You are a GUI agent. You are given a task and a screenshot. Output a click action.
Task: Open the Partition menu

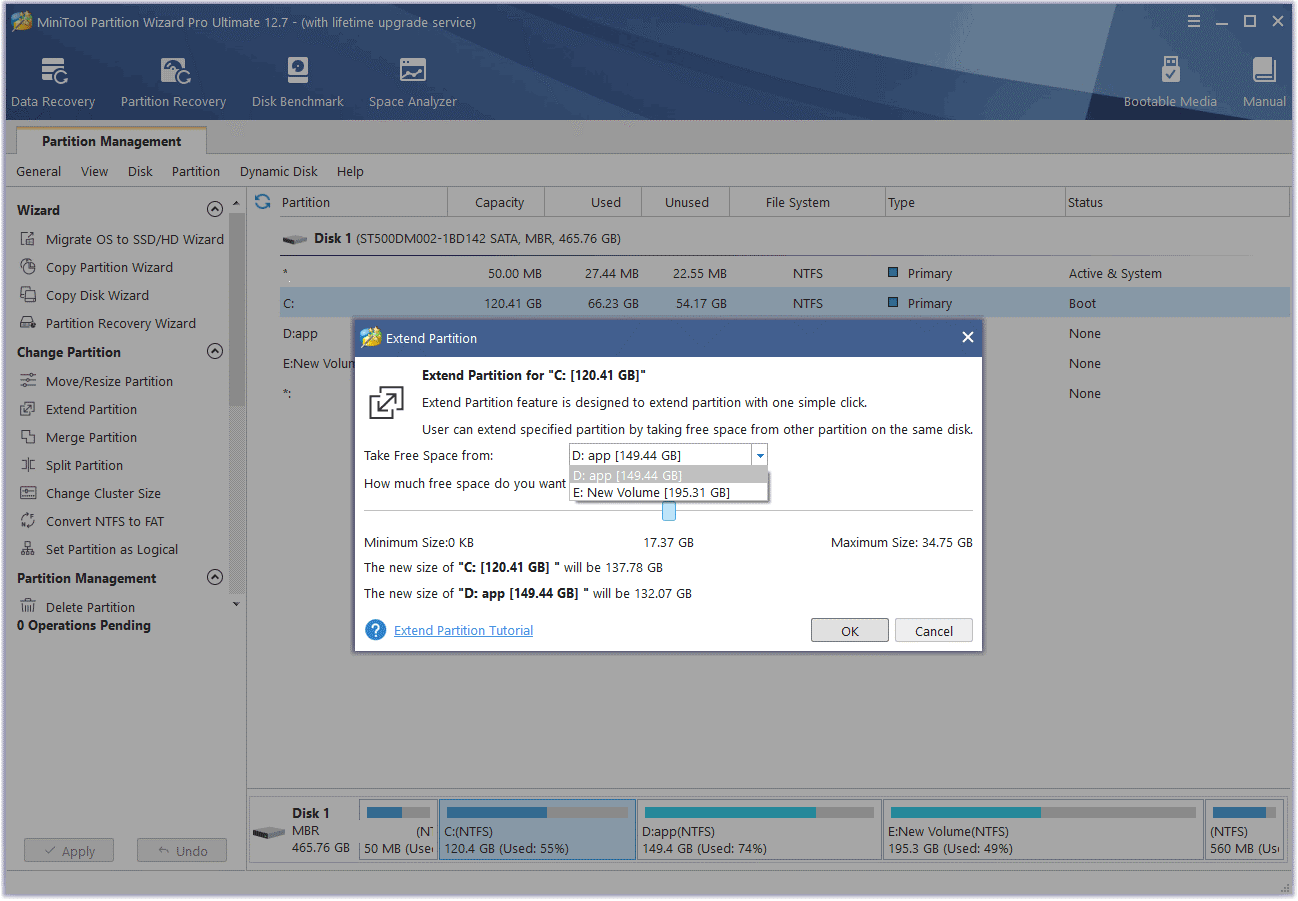click(x=196, y=171)
